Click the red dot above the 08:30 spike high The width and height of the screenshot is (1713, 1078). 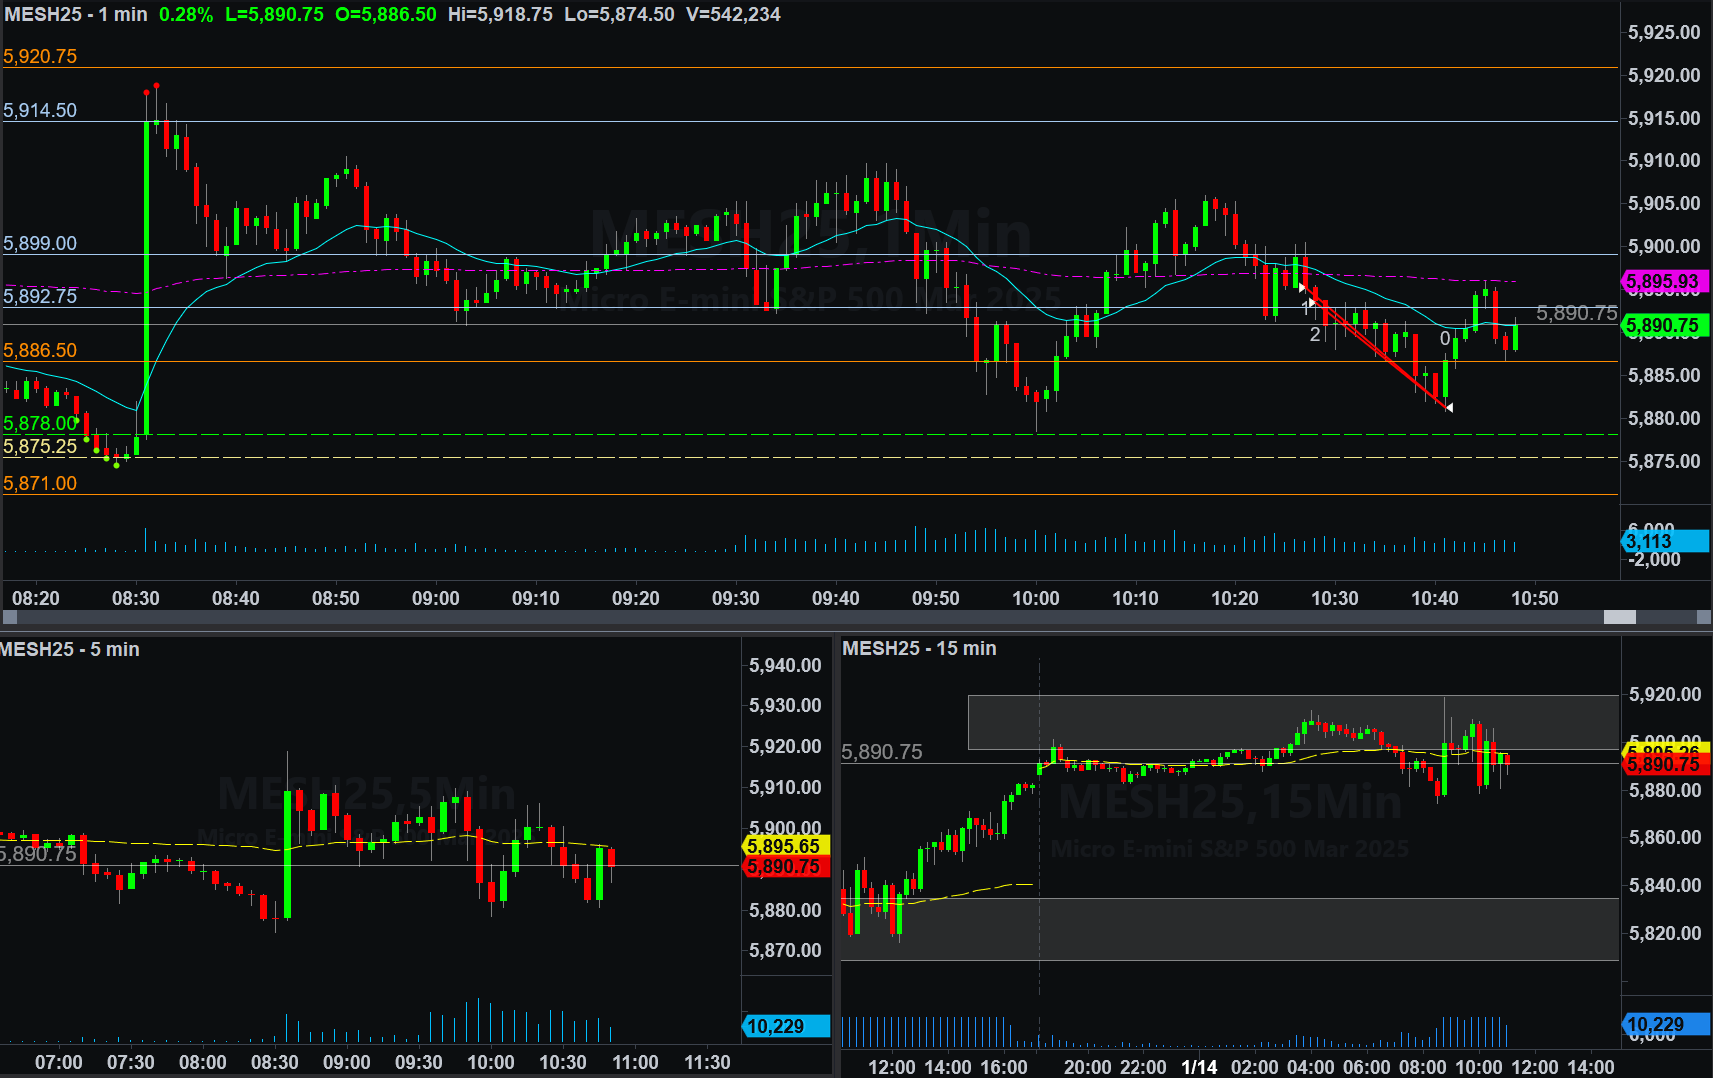[x=156, y=86]
